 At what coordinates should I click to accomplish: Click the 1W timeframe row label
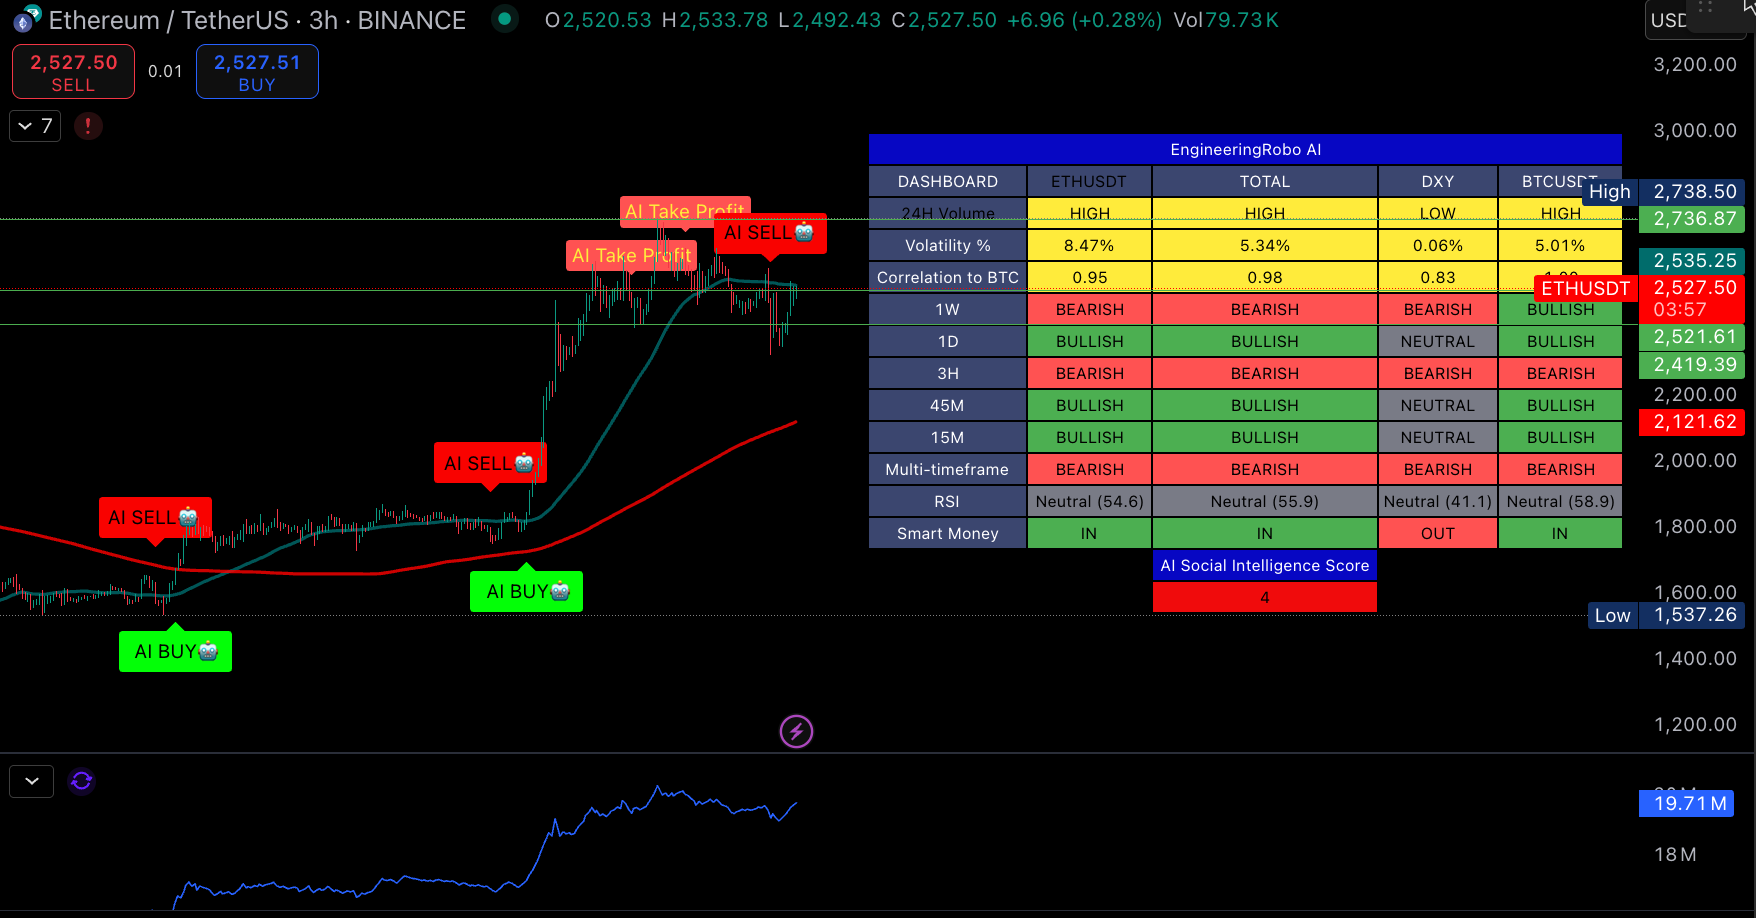click(947, 309)
